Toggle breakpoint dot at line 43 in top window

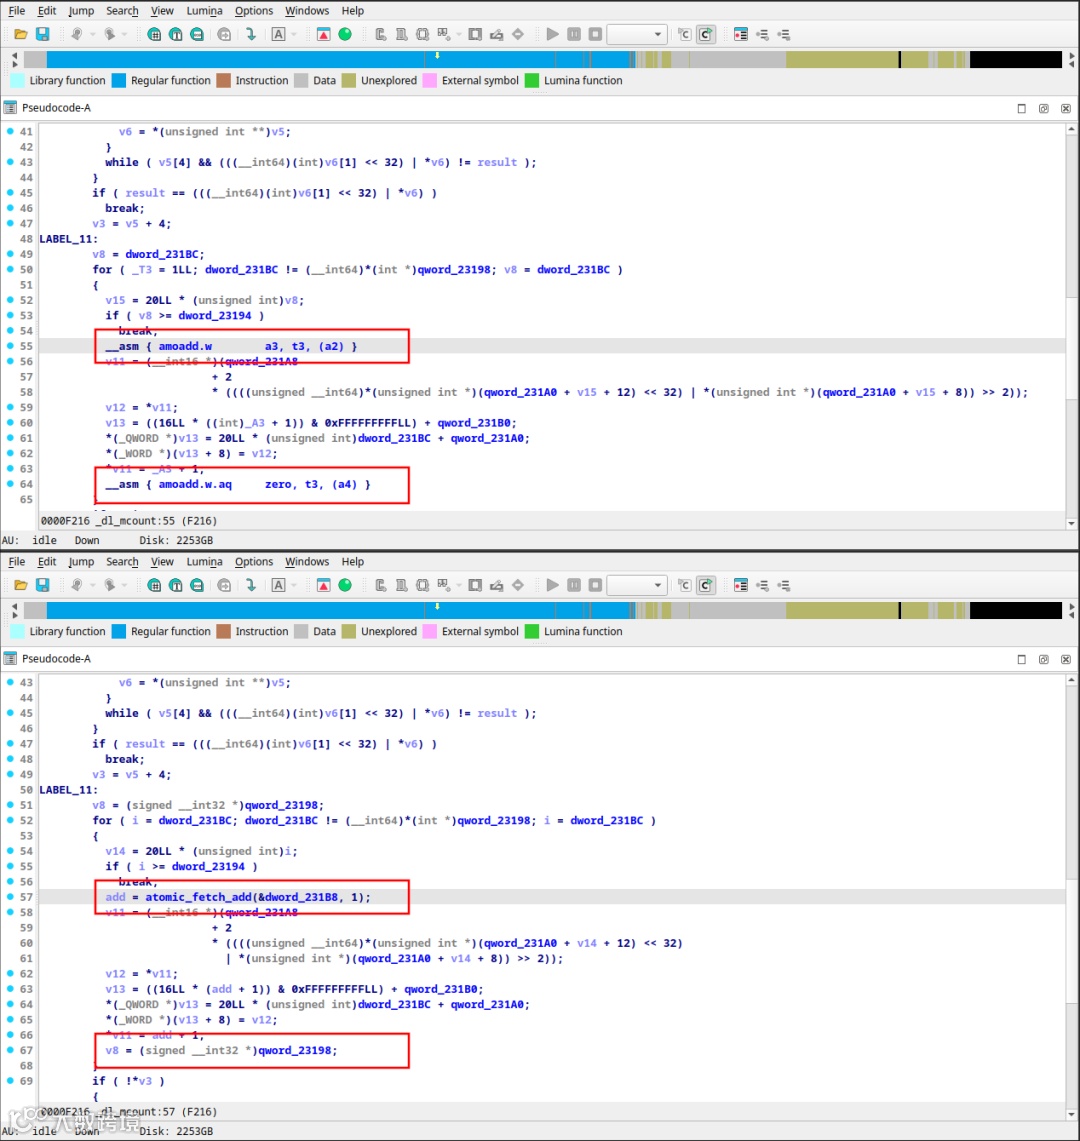[x=10, y=162]
